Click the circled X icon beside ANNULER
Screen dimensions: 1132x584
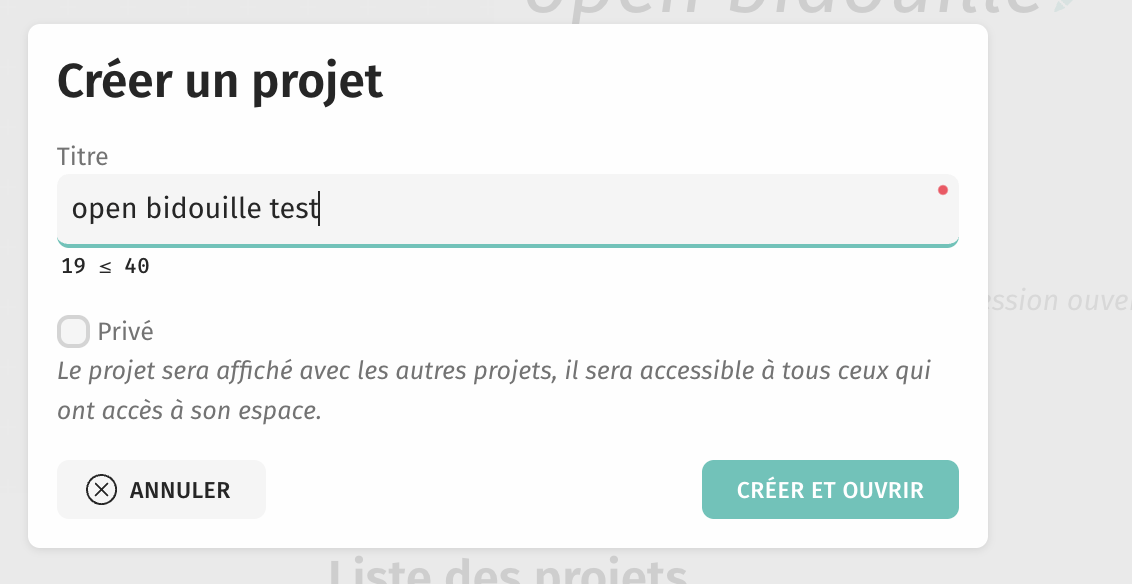tap(101, 490)
